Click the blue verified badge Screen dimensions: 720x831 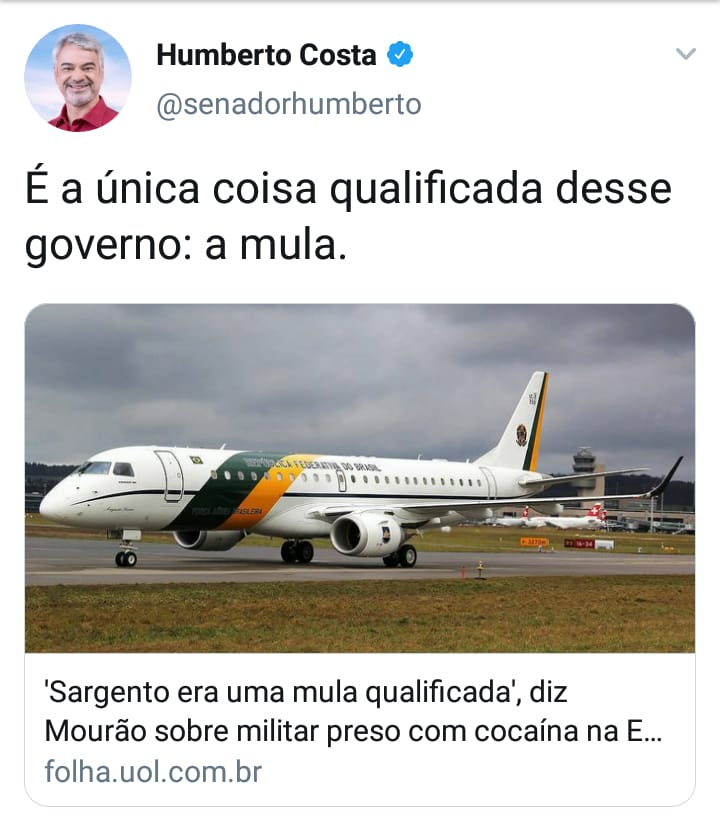(x=400, y=55)
